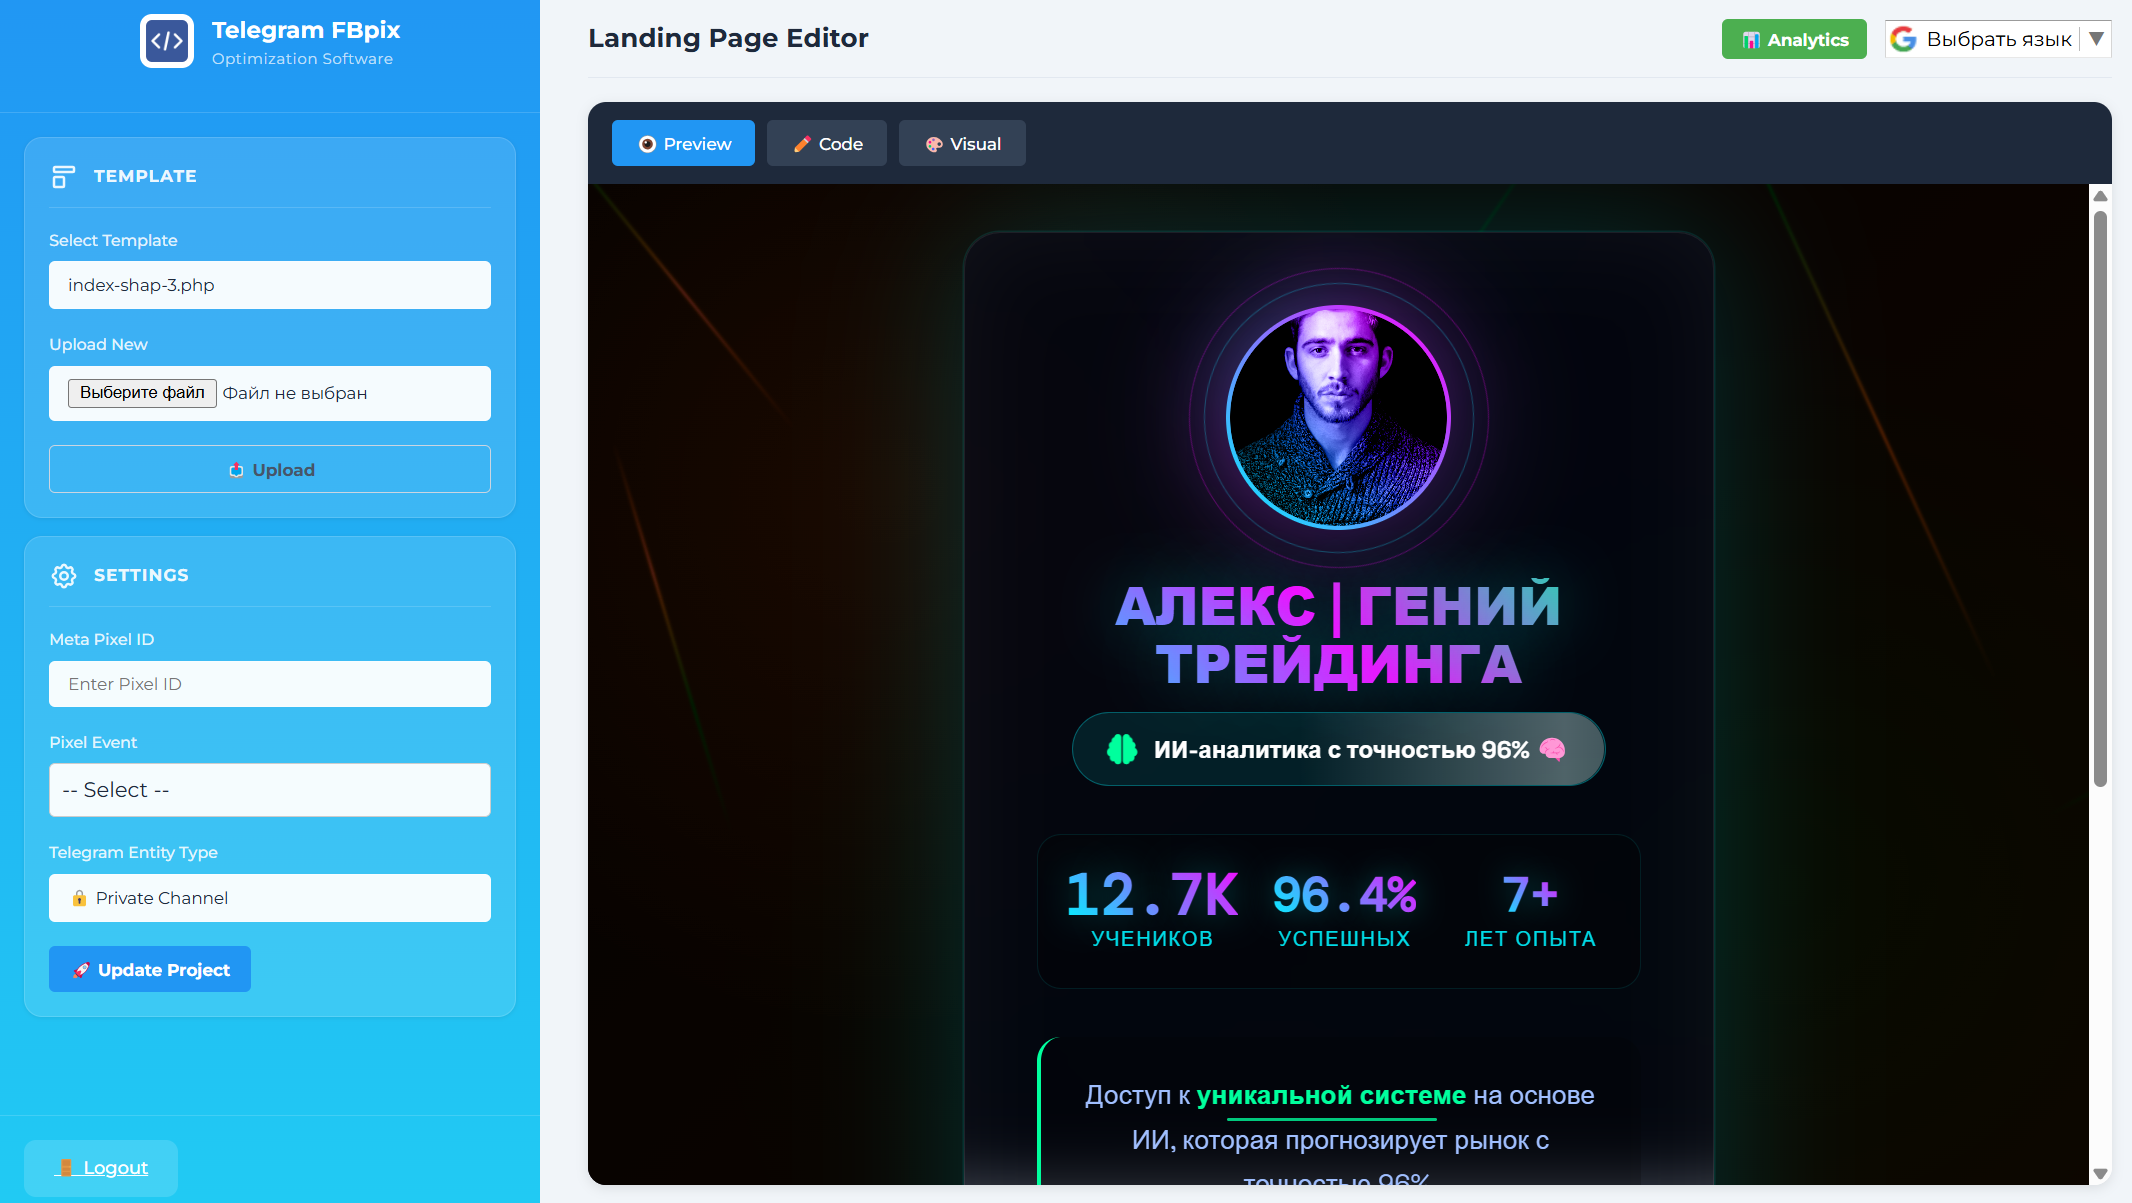Image resolution: width=2132 pixels, height=1203 pixels.
Task: Click the Logout link
Action: tap(100, 1167)
